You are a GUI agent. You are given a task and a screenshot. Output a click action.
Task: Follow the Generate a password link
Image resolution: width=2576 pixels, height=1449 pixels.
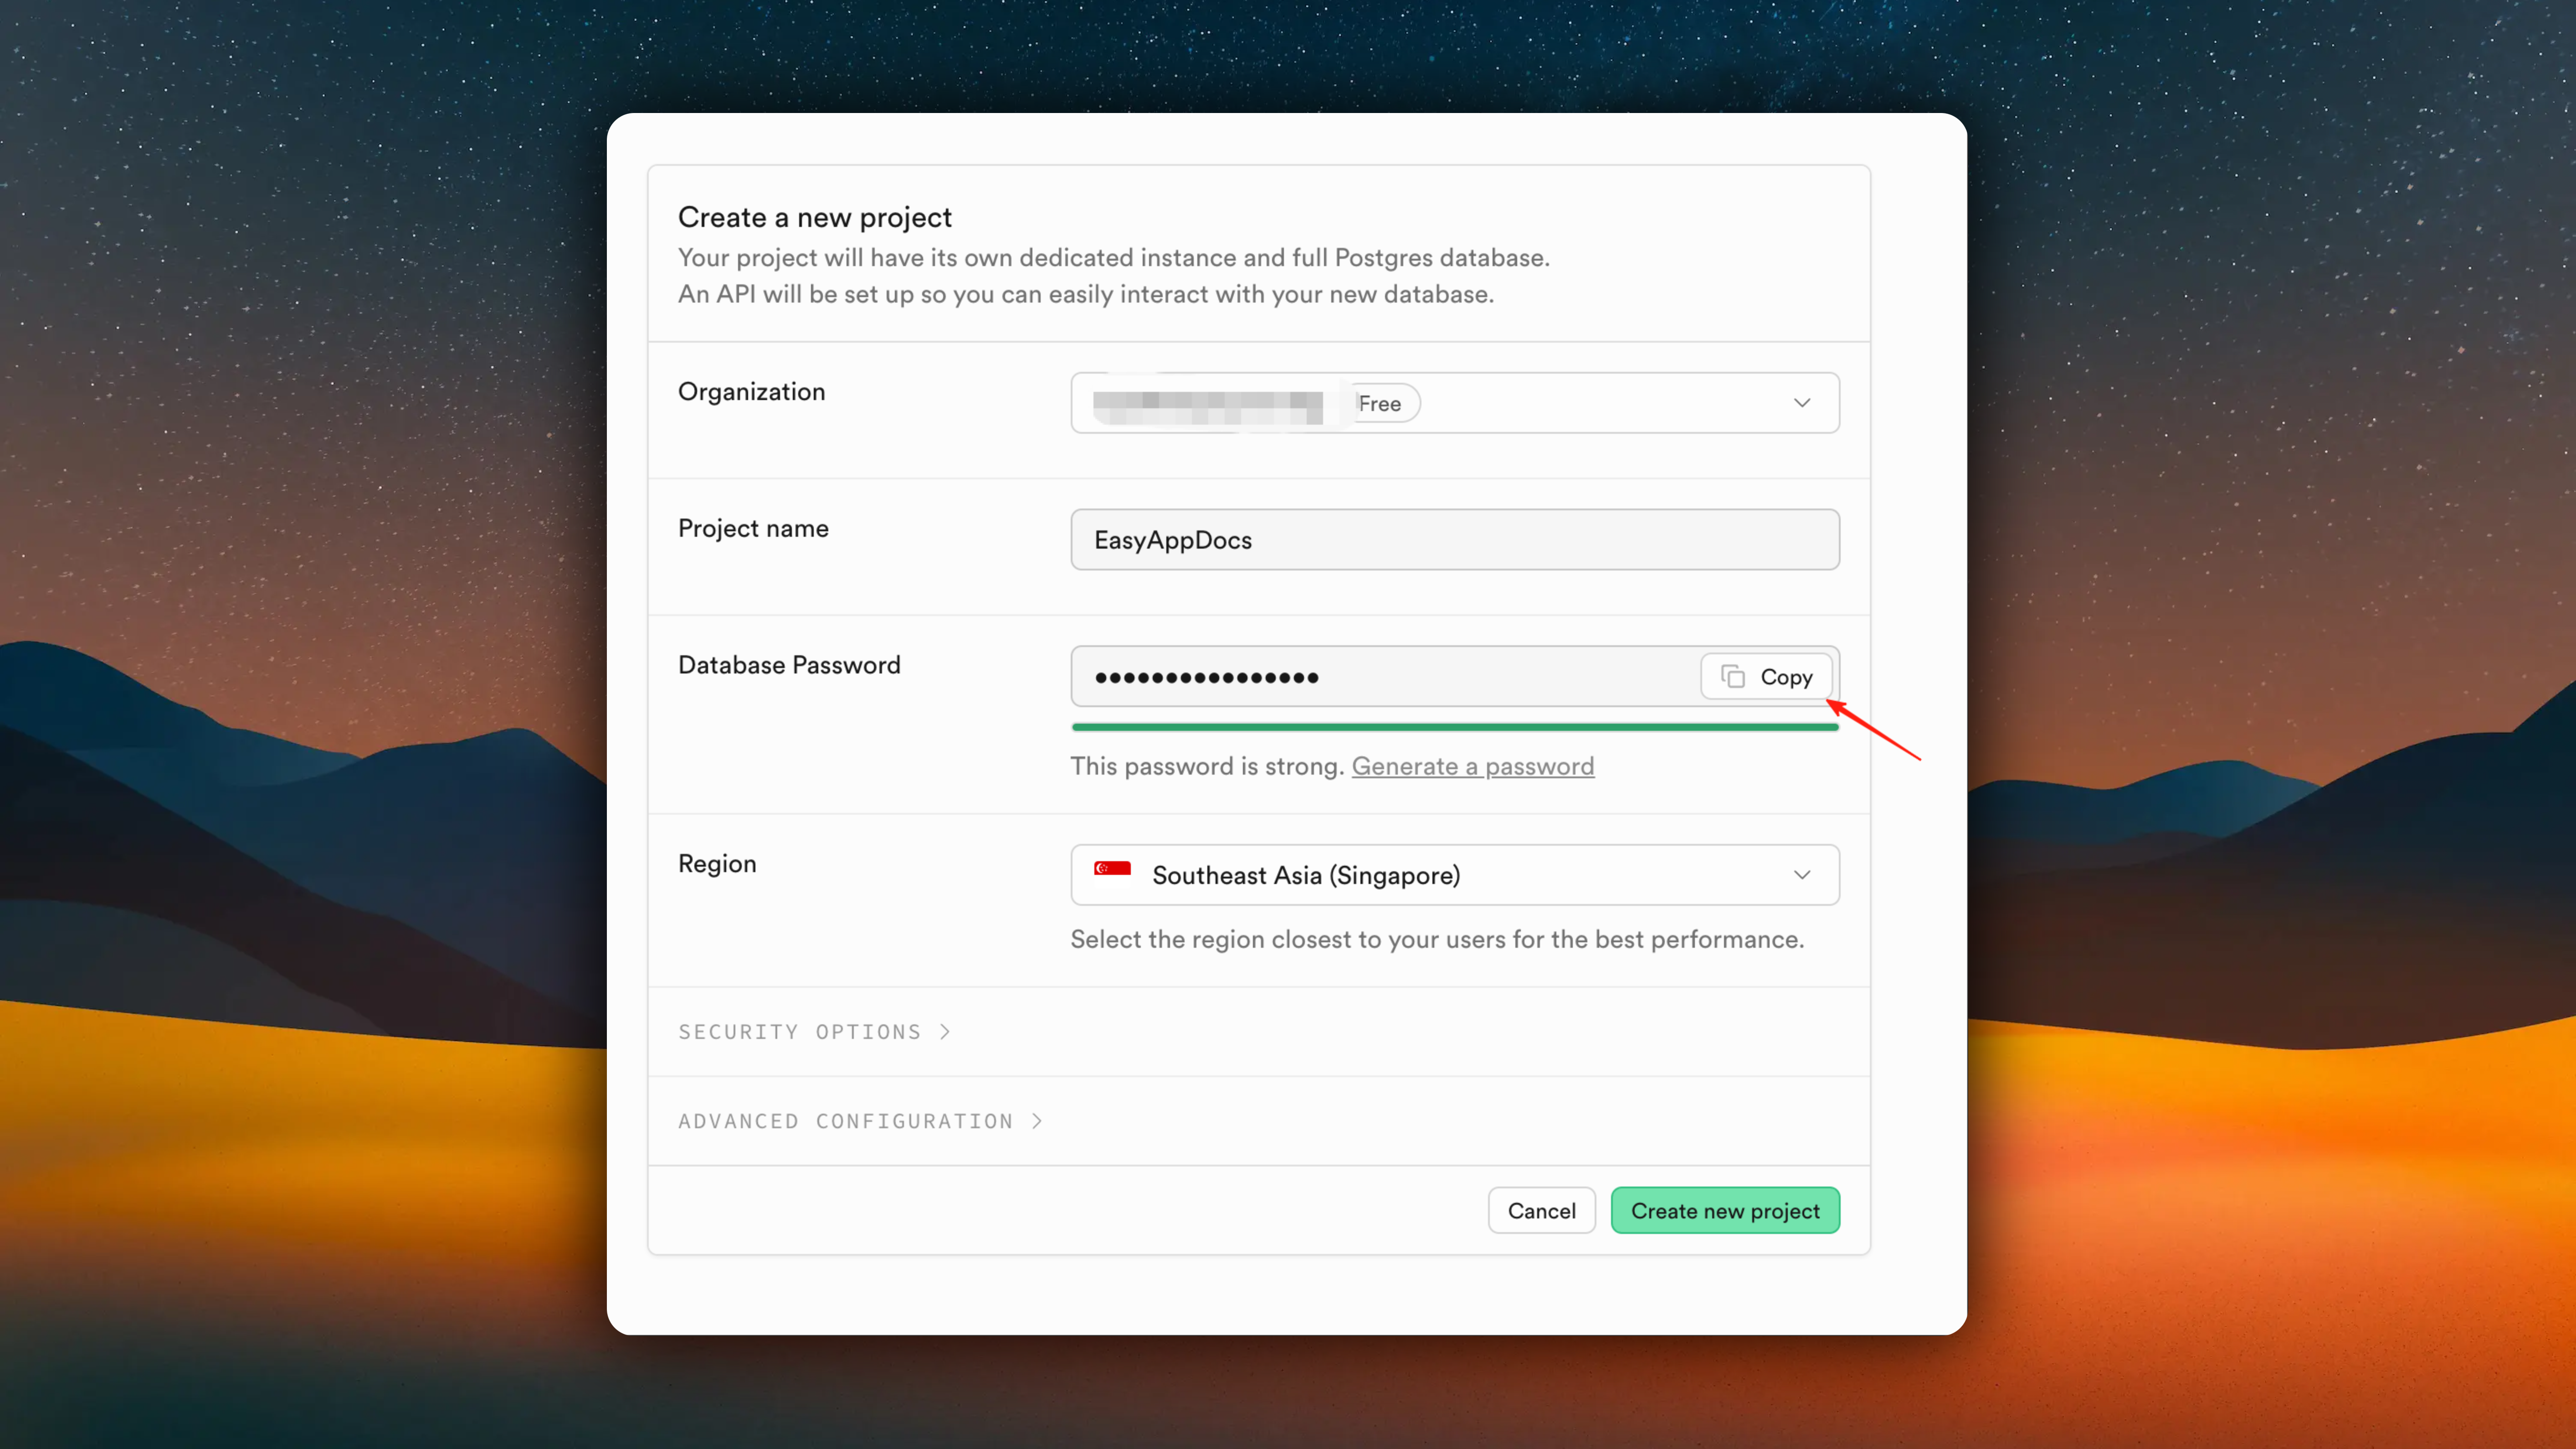tap(1472, 766)
